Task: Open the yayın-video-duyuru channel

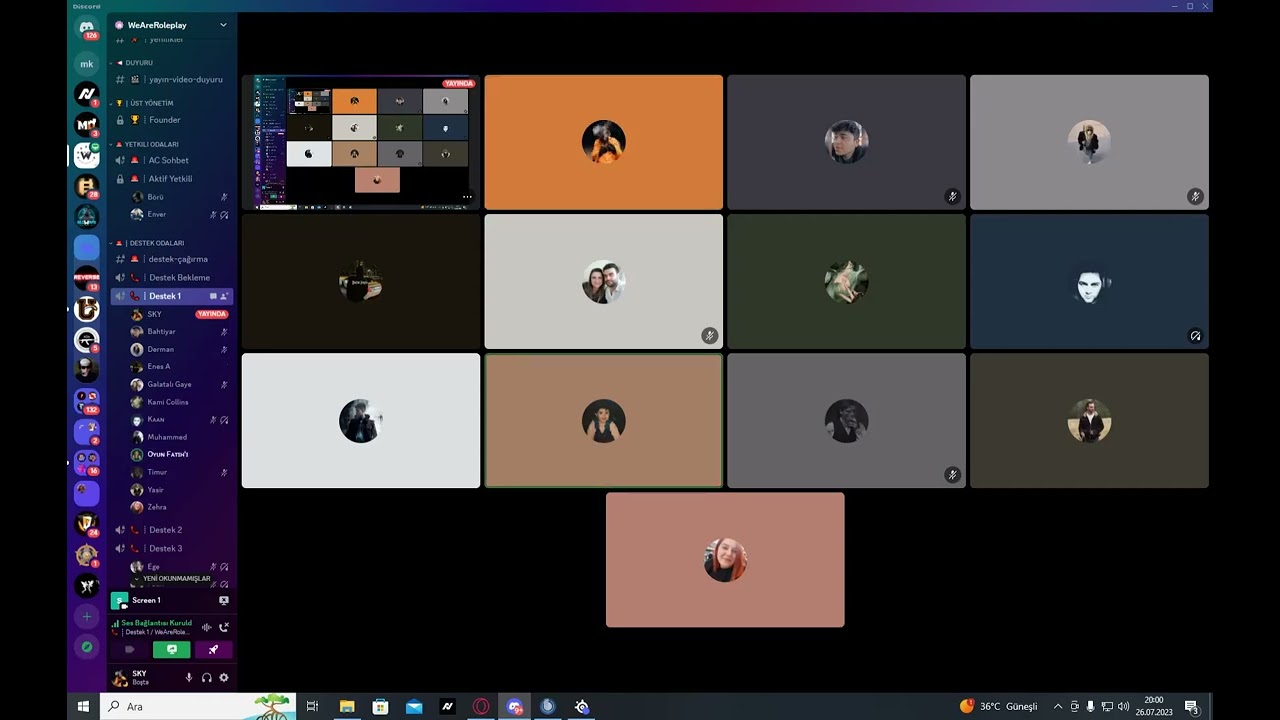Action: tap(172, 79)
